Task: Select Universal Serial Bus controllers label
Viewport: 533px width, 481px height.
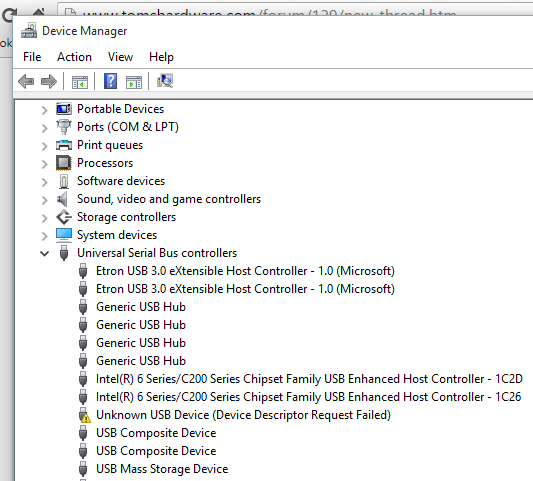Action: (x=157, y=253)
